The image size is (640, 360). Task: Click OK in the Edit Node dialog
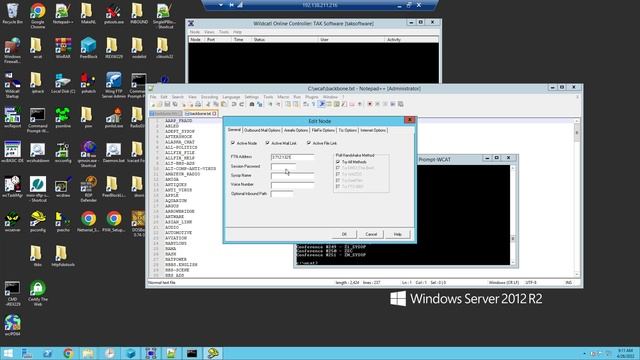point(344,234)
